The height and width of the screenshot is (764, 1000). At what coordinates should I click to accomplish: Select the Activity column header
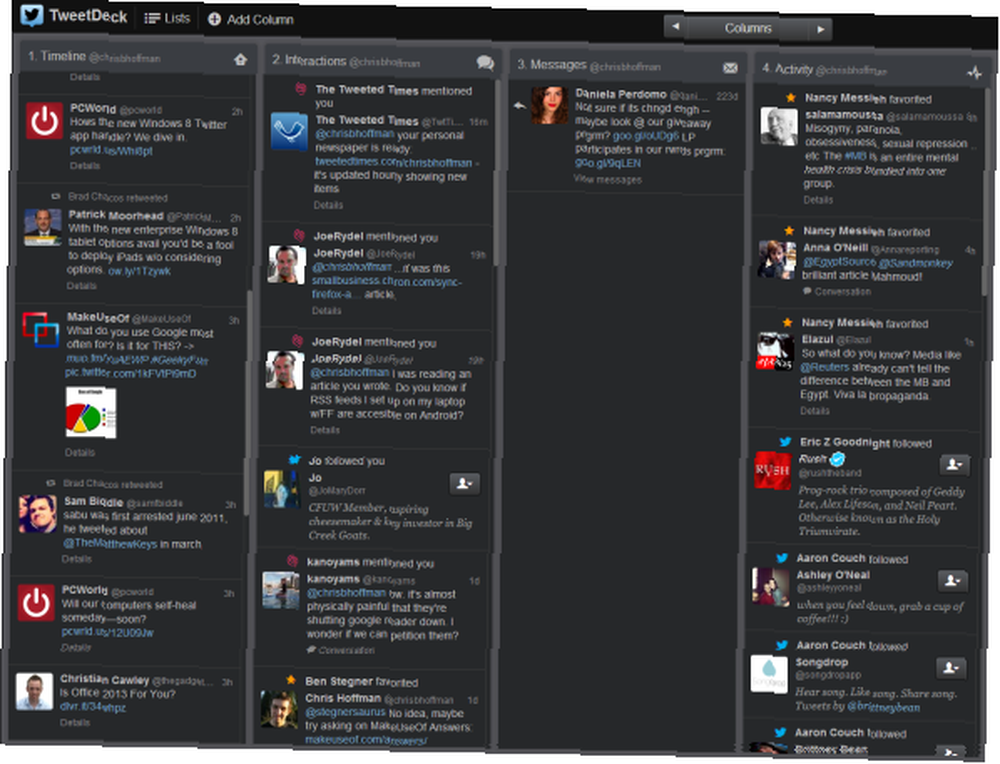(872, 70)
